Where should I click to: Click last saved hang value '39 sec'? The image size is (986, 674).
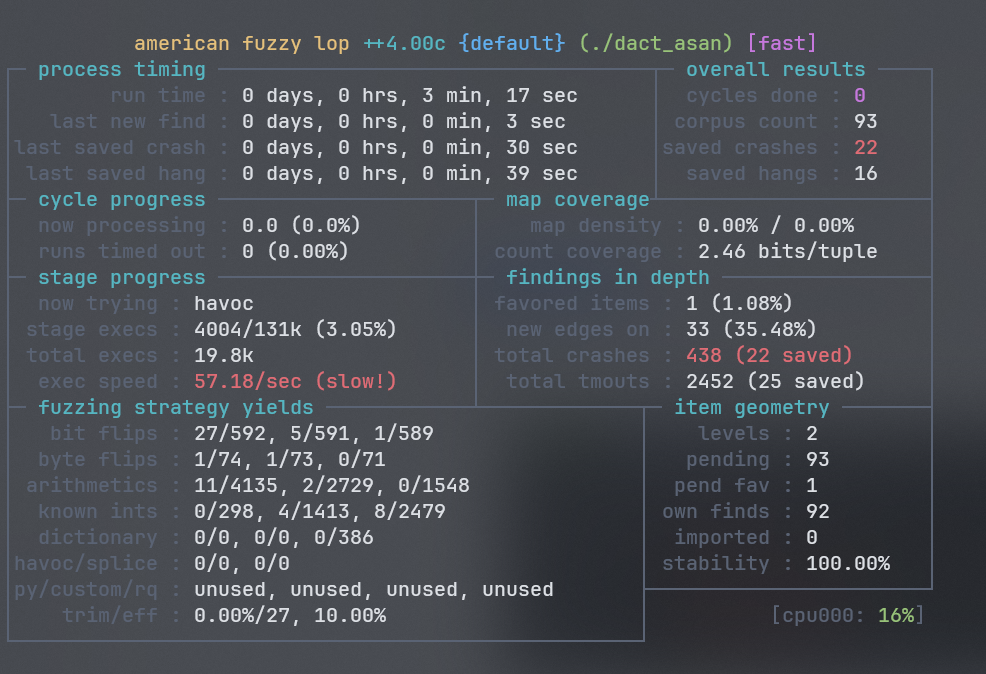click(x=541, y=174)
